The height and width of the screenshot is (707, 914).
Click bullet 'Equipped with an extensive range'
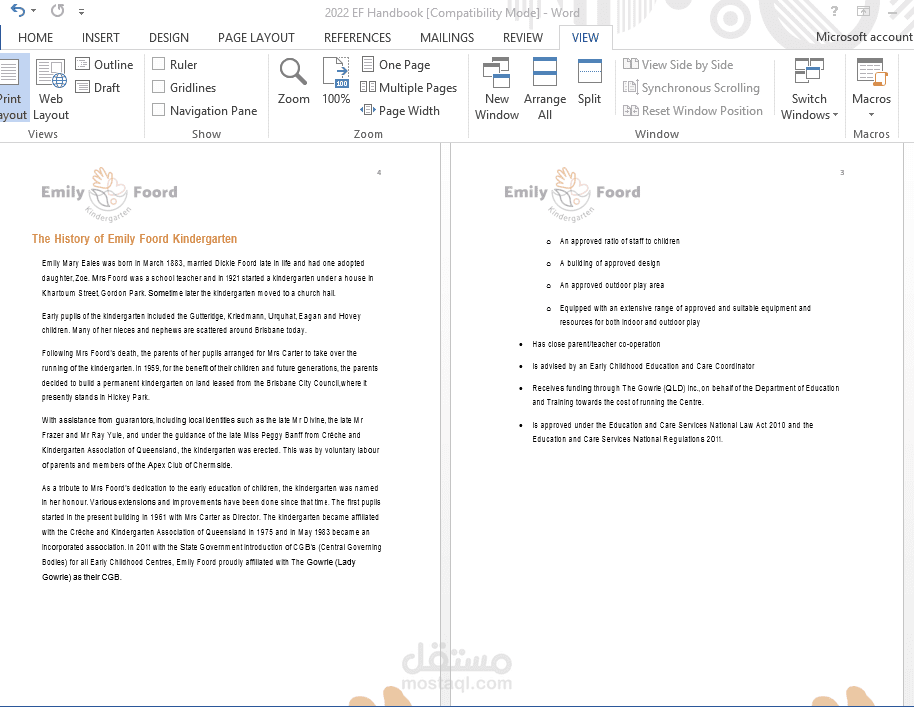[685, 315]
